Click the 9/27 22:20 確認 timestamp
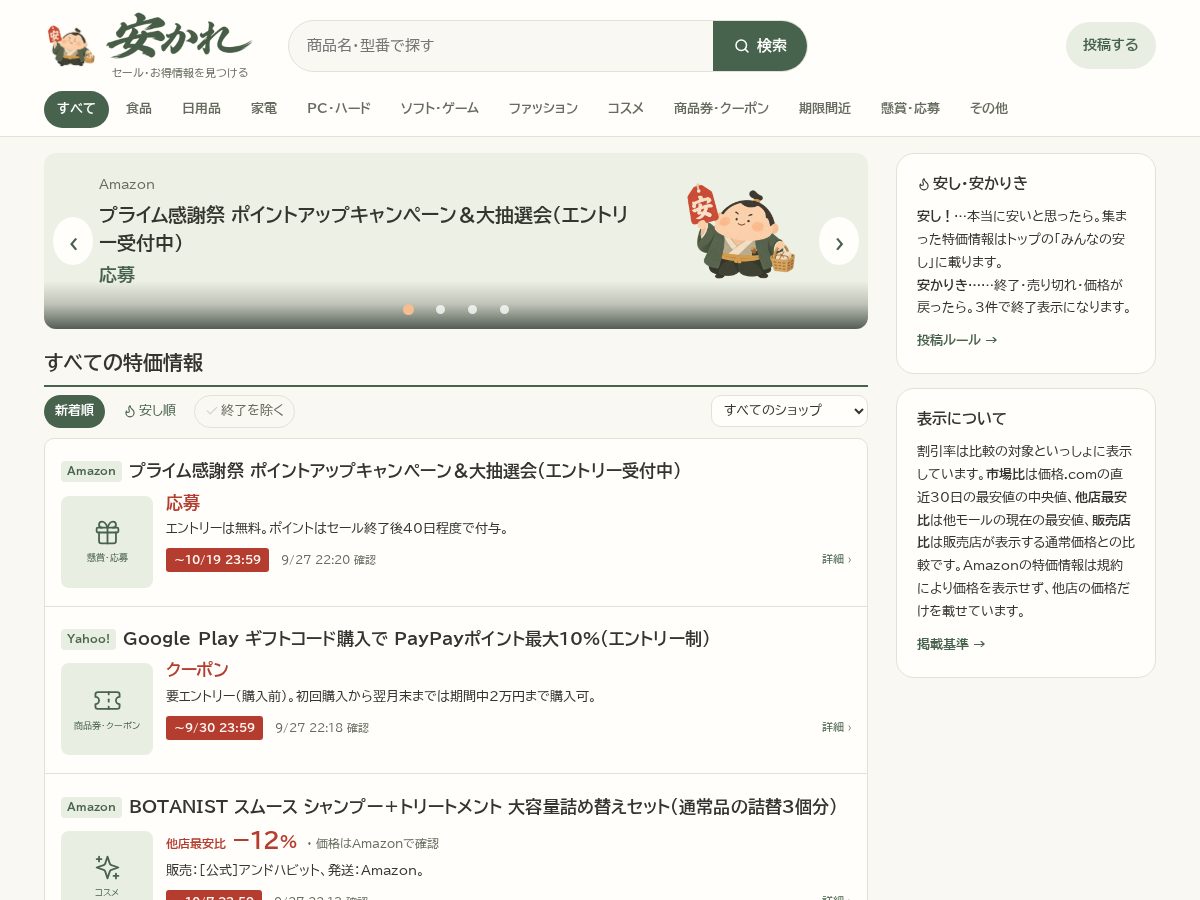Screen dimensions: 1200x900 [x=328, y=560]
